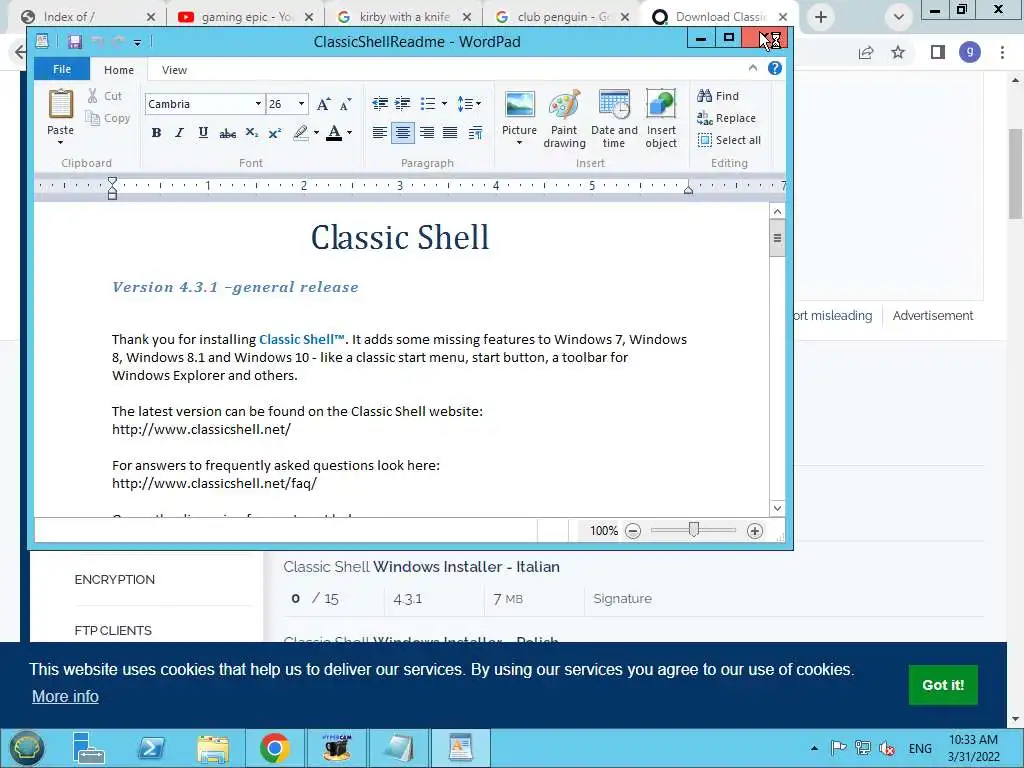This screenshot has width=1024, height=768.
Task: Toggle Italic formatting
Action: pos(180,133)
